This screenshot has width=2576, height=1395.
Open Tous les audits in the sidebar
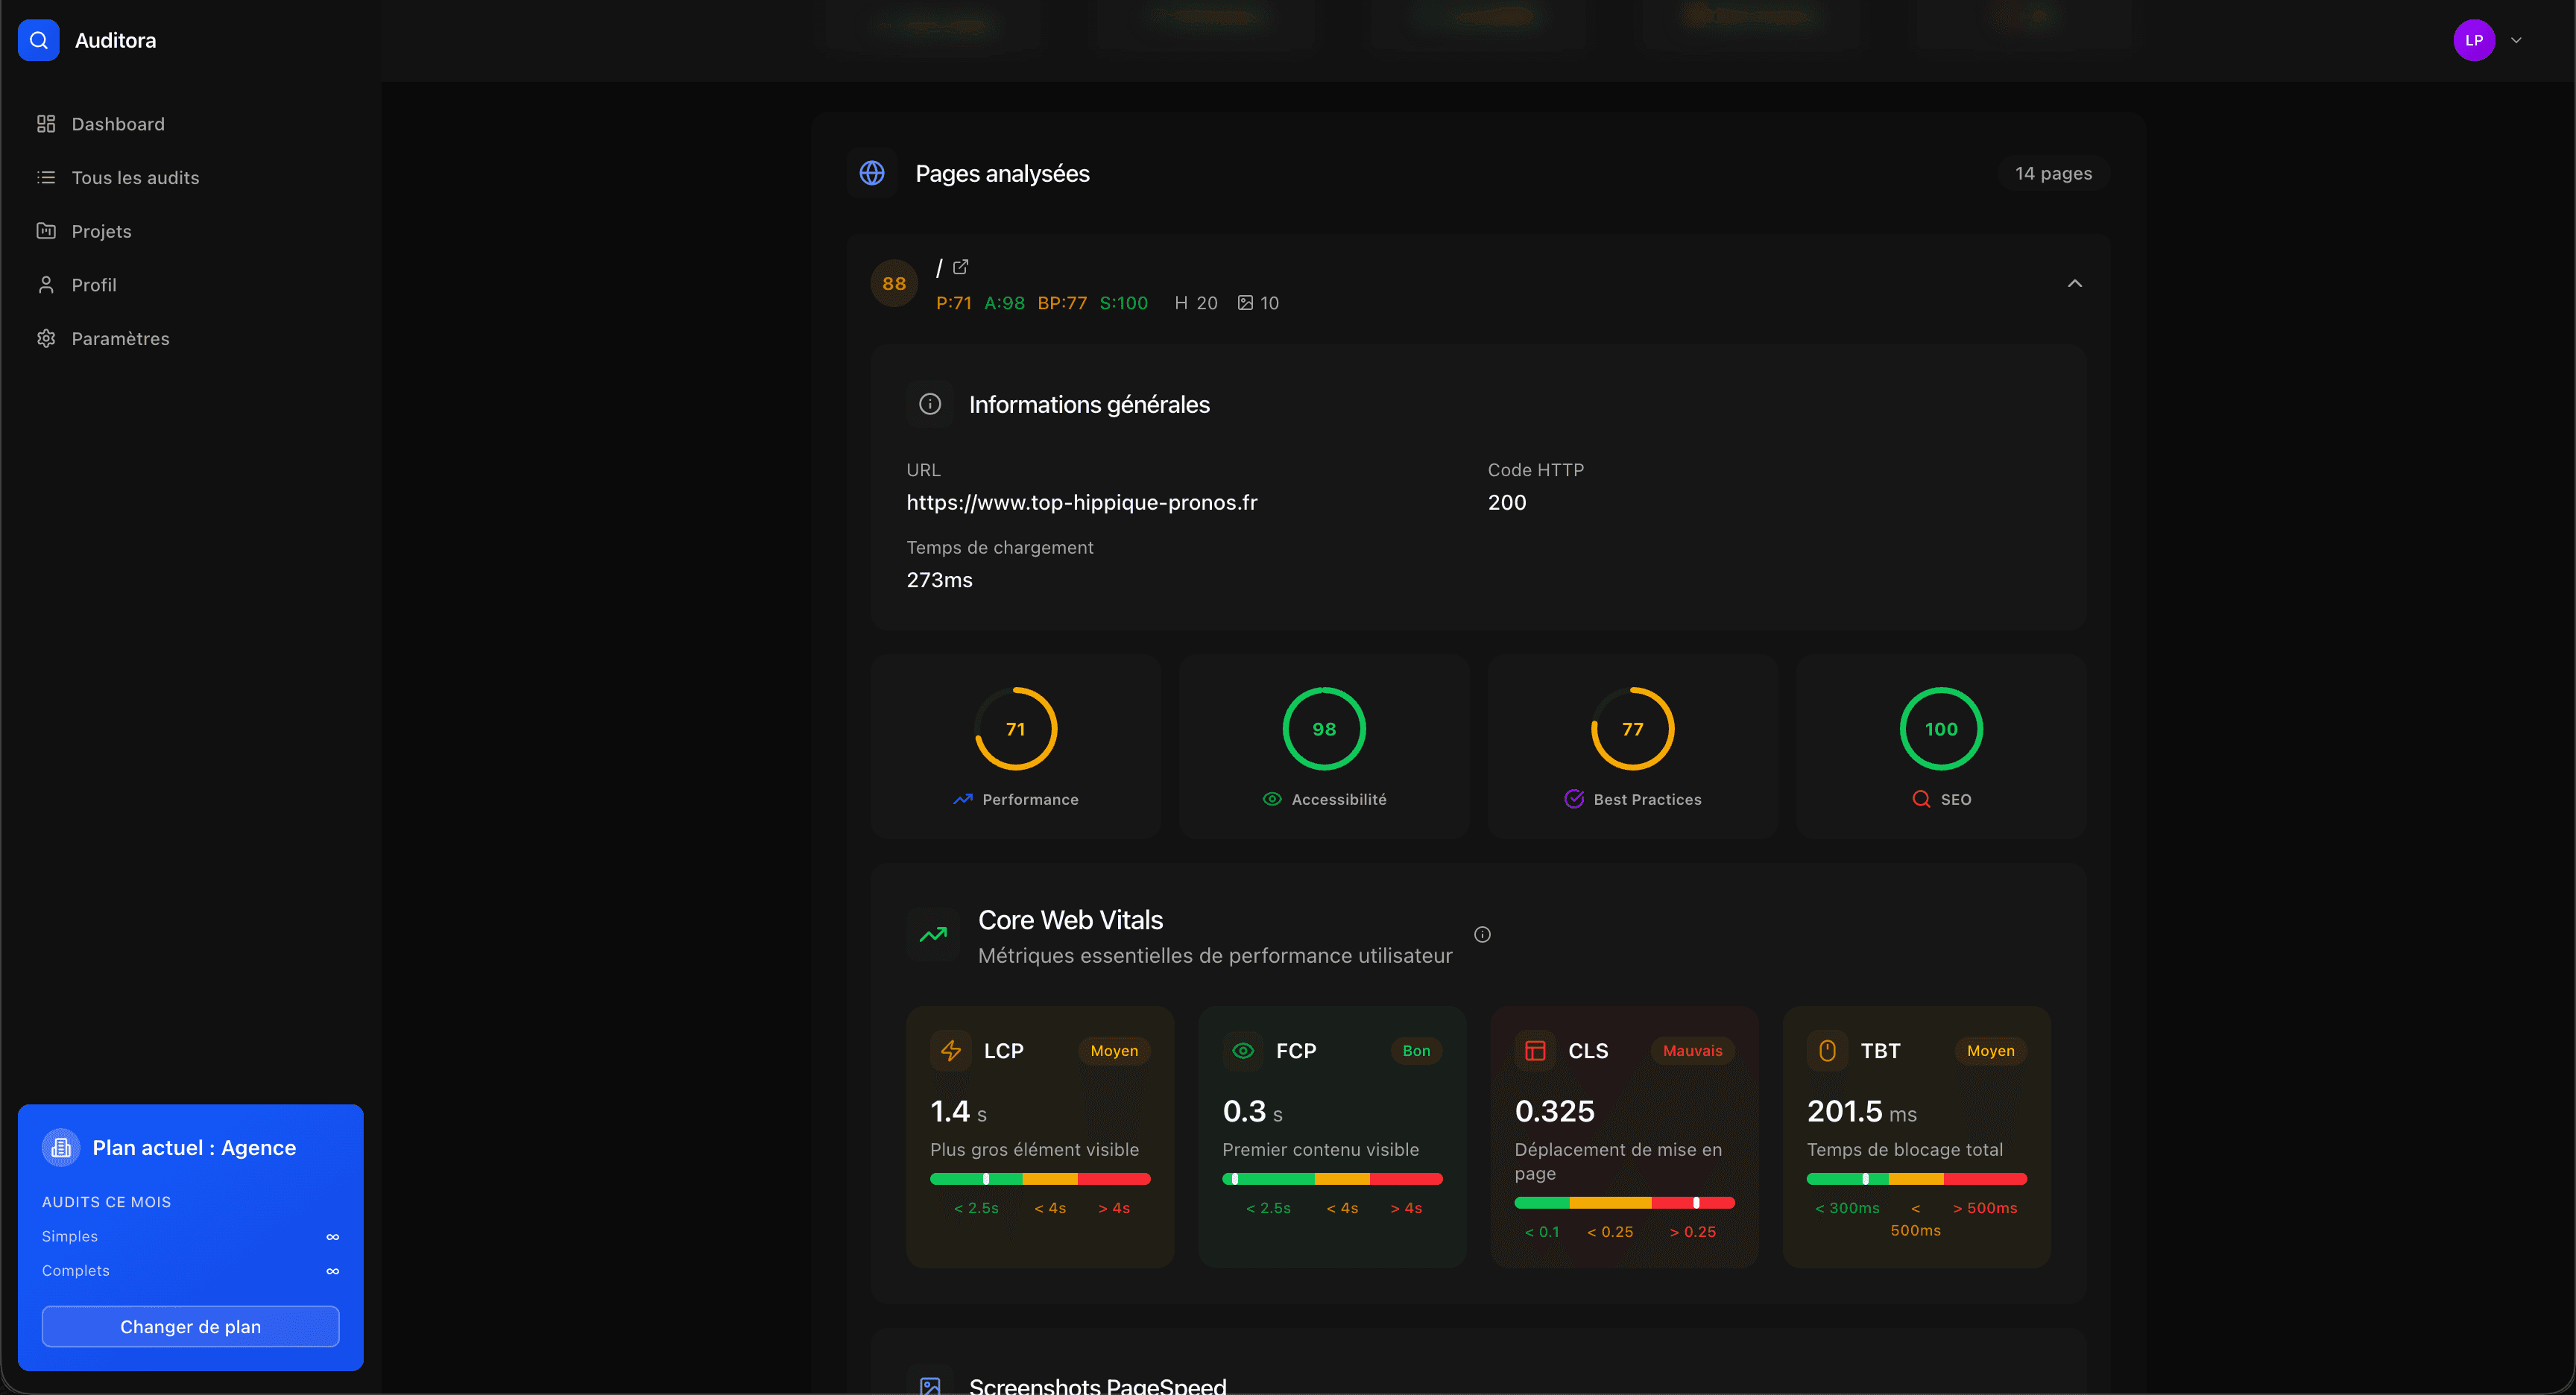pyautogui.click(x=134, y=177)
